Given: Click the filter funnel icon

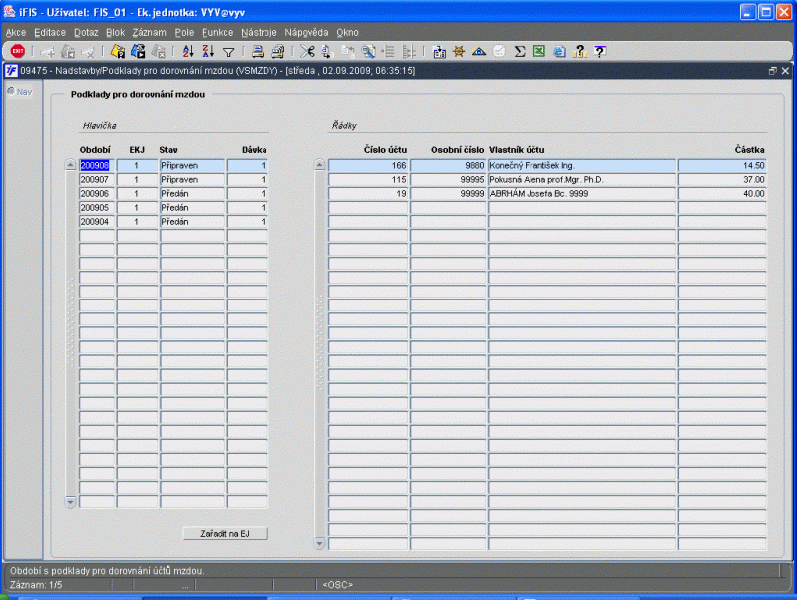Looking at the screenshot, I should point(228,52).
